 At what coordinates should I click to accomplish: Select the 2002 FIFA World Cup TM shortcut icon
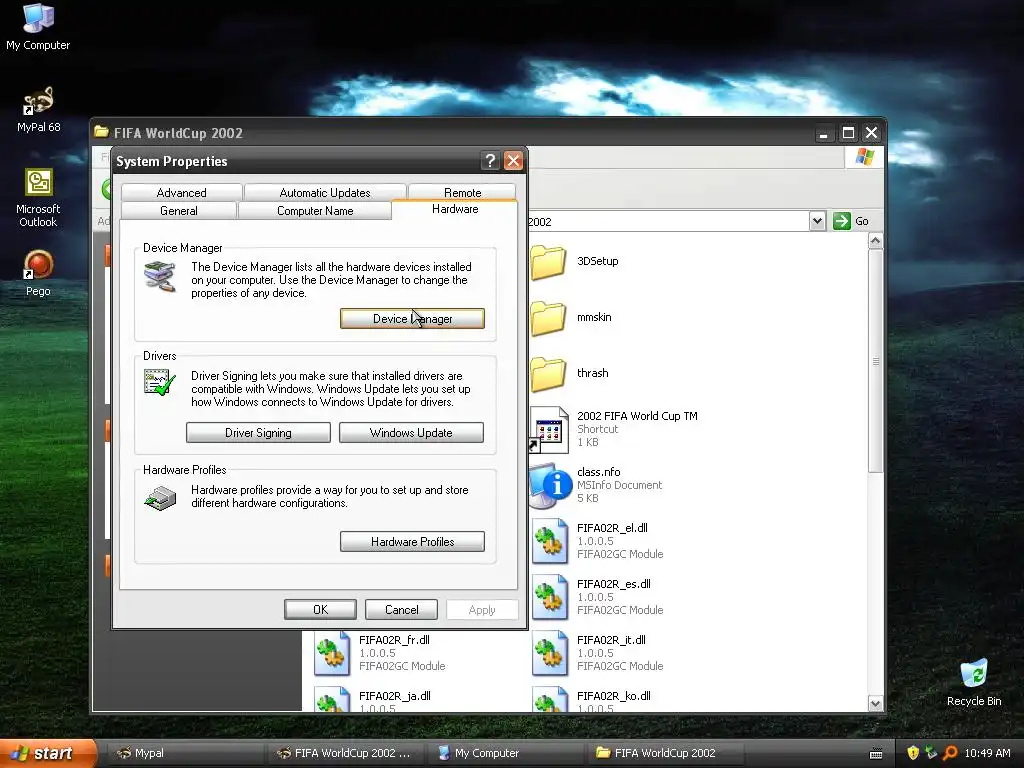[549, 429]
